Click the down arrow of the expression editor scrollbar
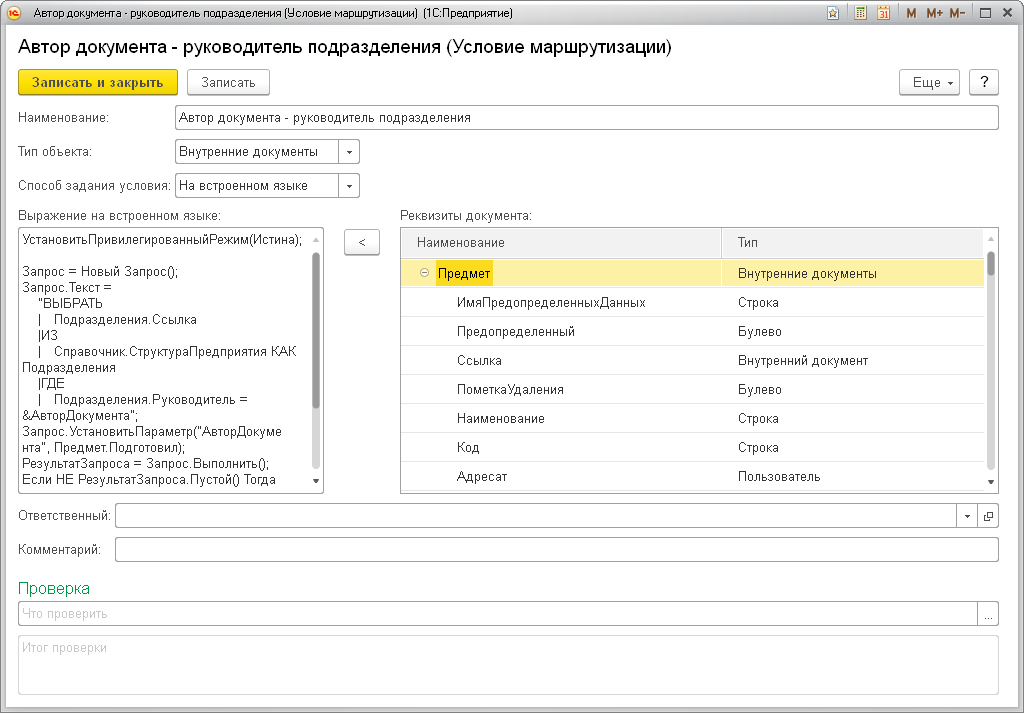Image resolution: width=1024 pixels, height=713 pixels. [316, 481]
